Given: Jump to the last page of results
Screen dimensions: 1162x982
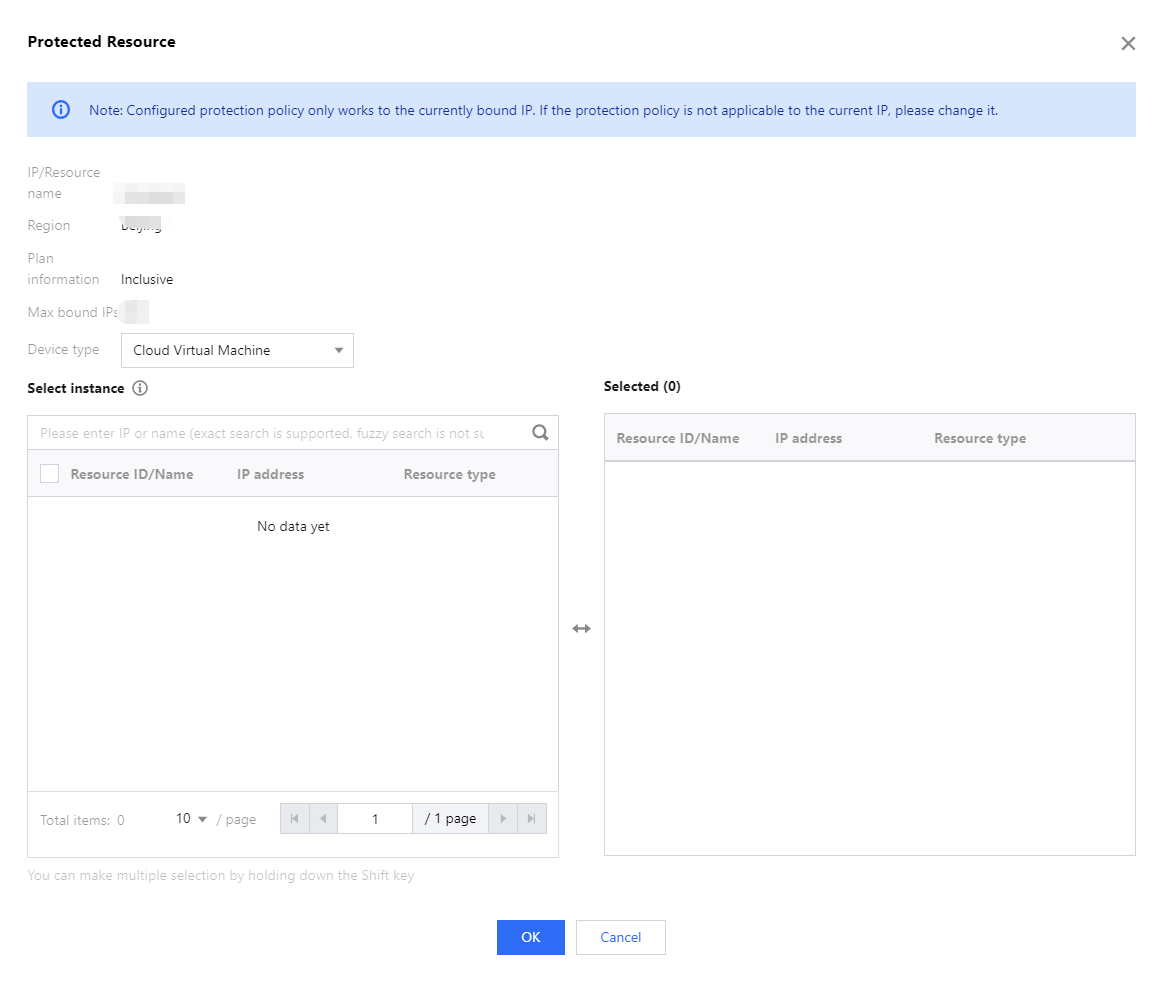Looking at the screenshot, I should coord(532,819).
